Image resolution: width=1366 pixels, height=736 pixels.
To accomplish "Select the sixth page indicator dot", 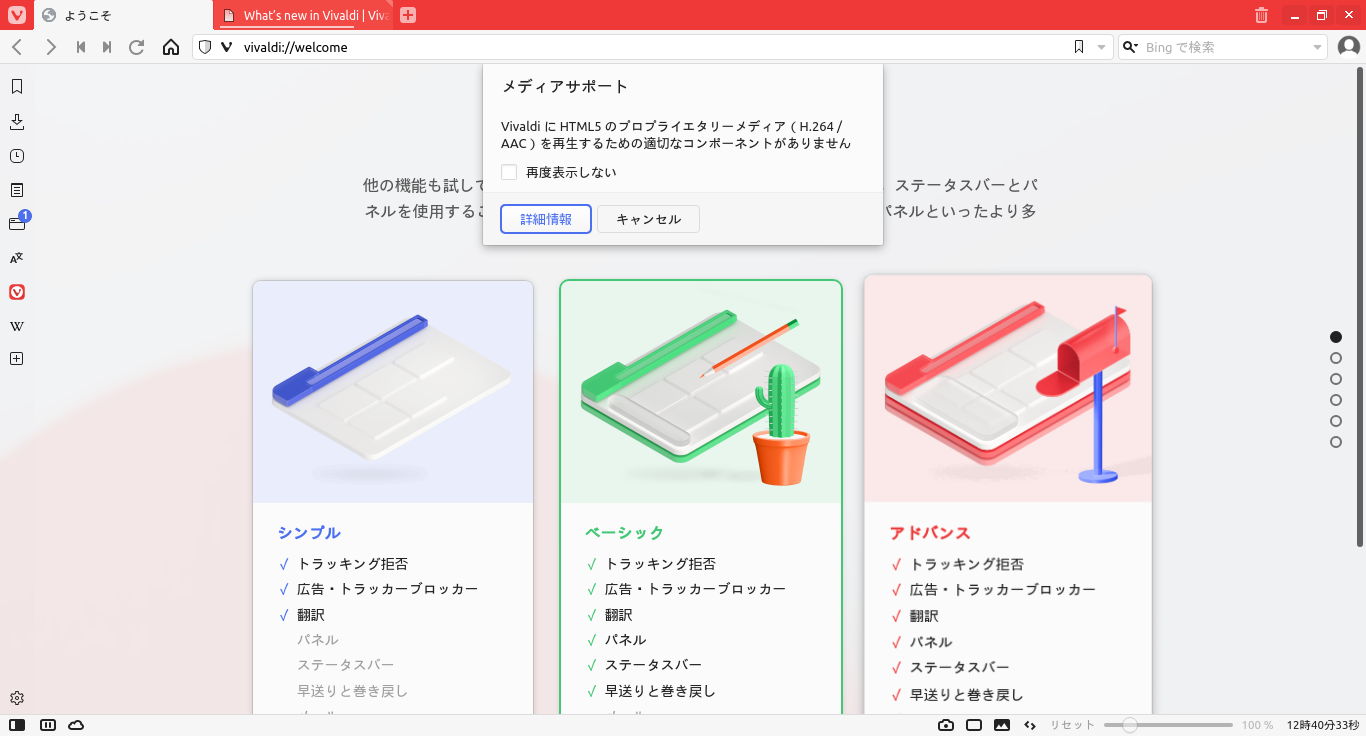I will tap(1336, 442).
